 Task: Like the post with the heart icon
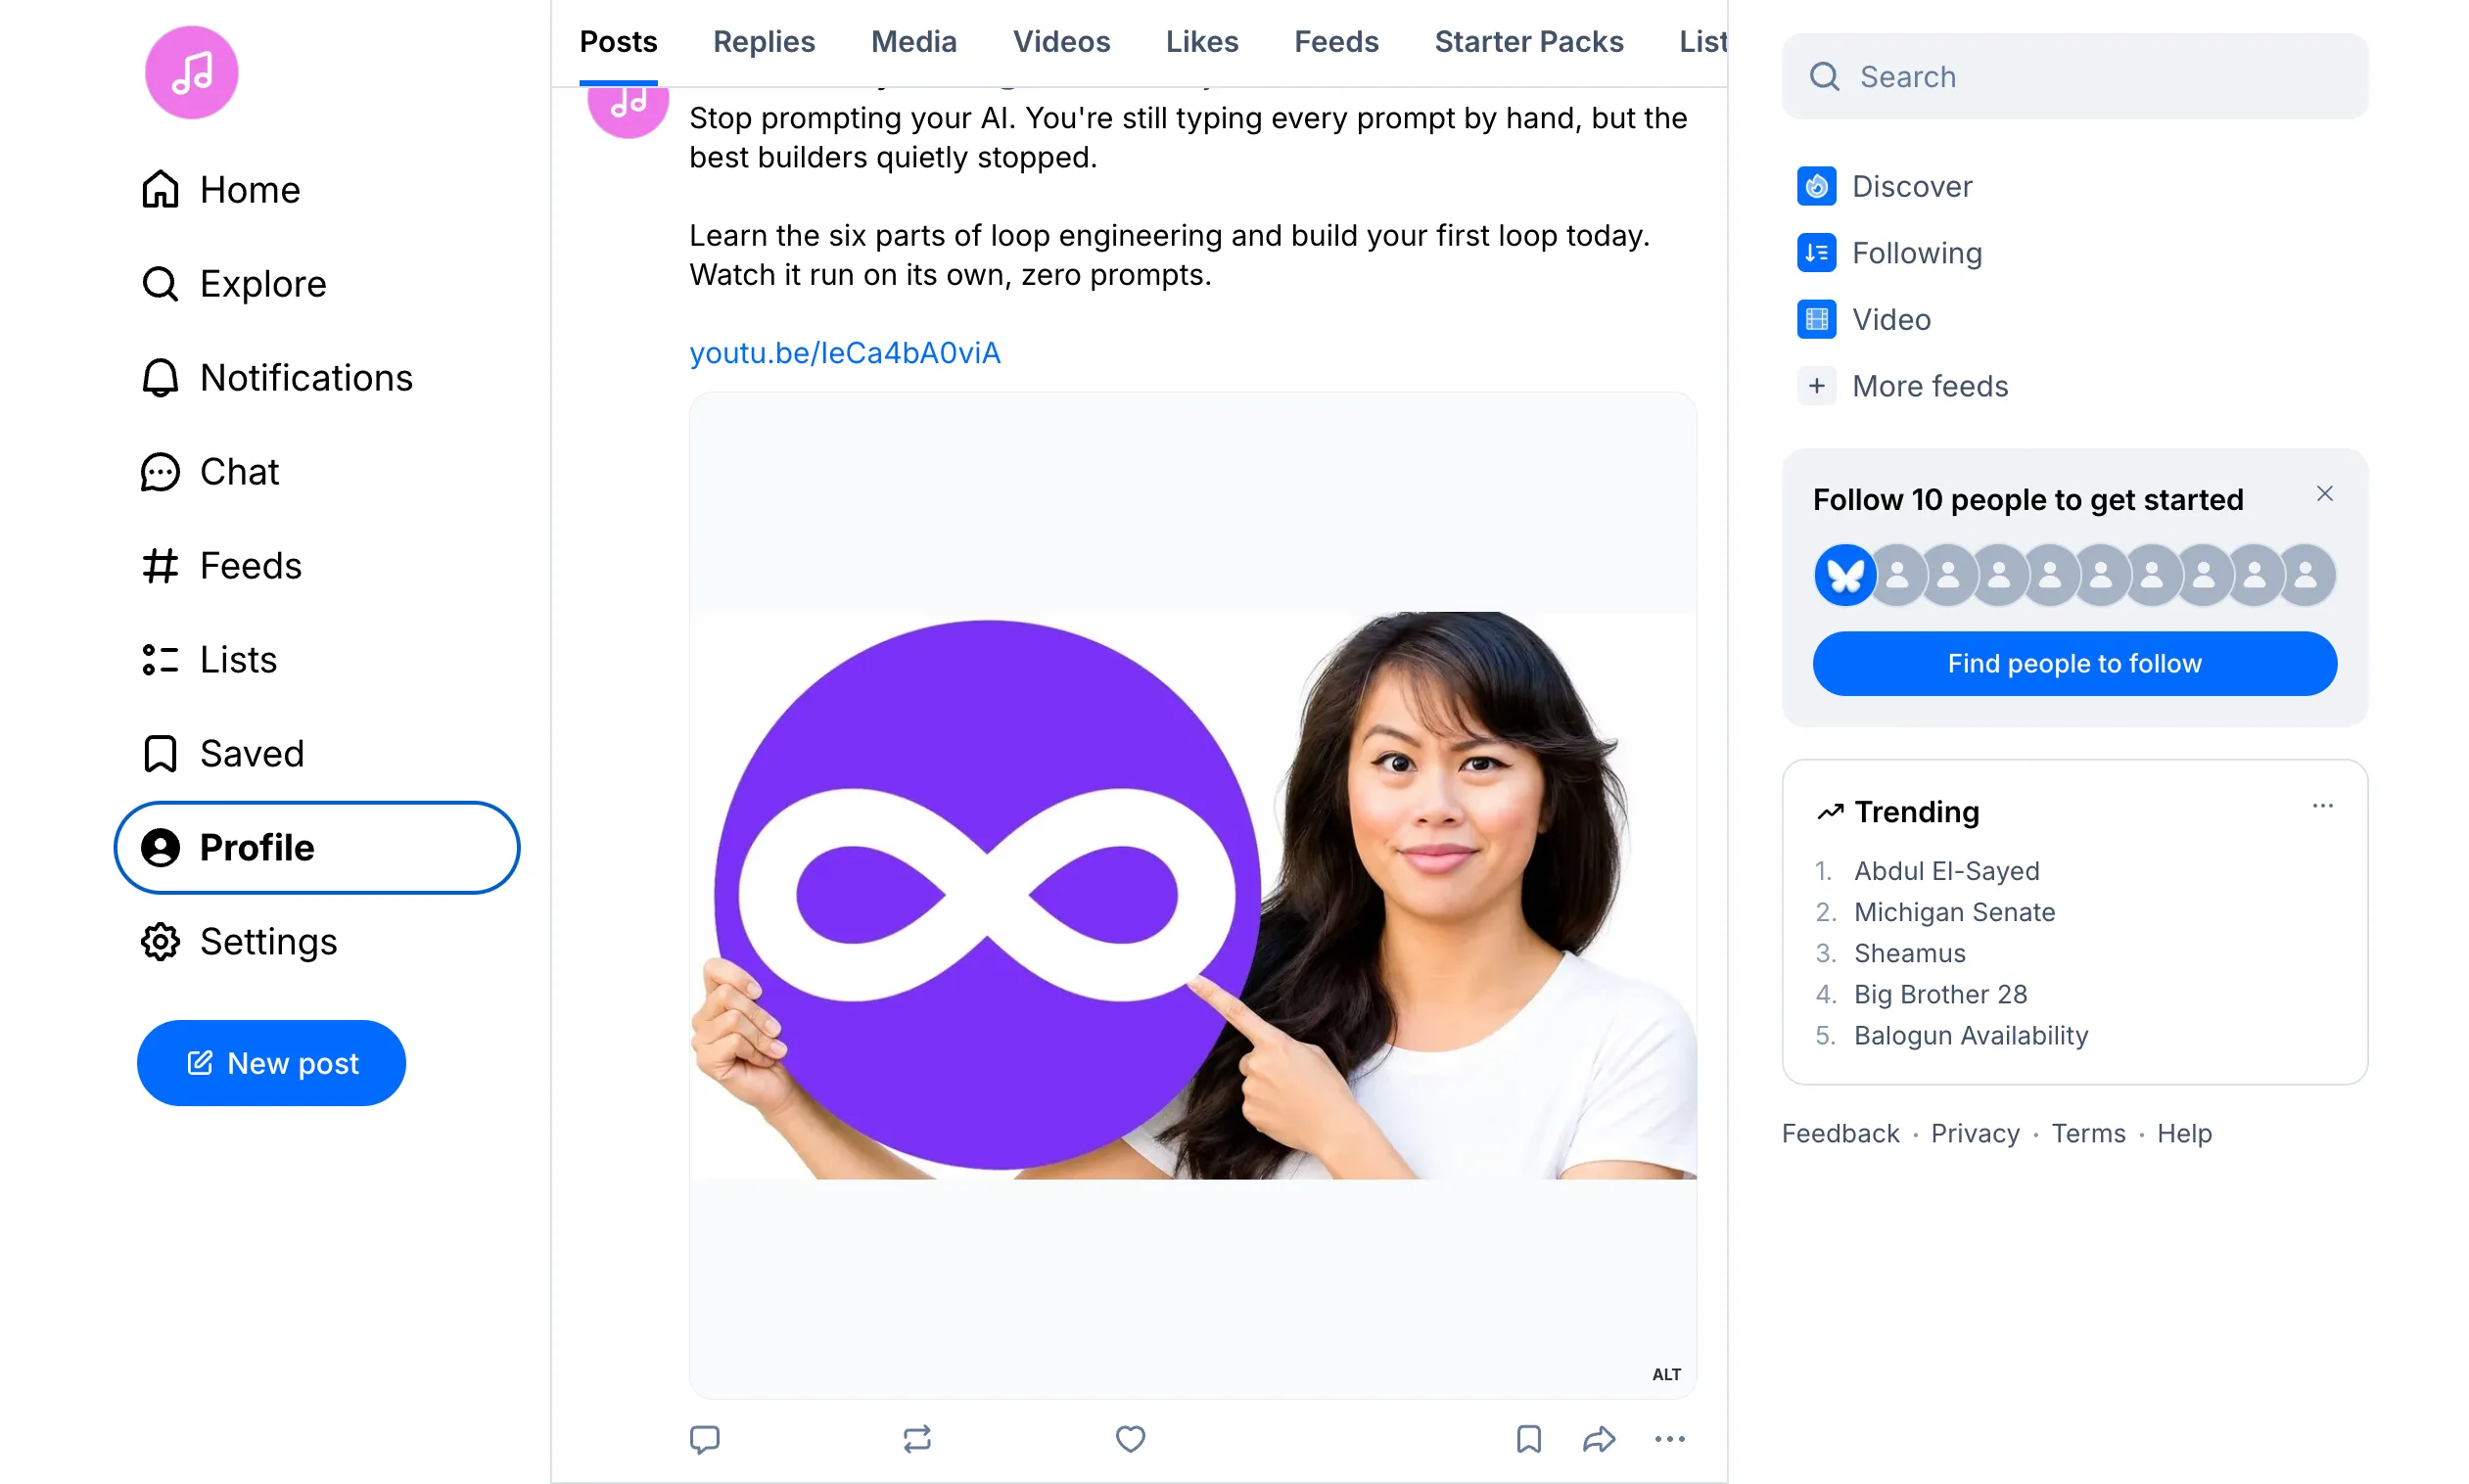pos(1130,1439)
